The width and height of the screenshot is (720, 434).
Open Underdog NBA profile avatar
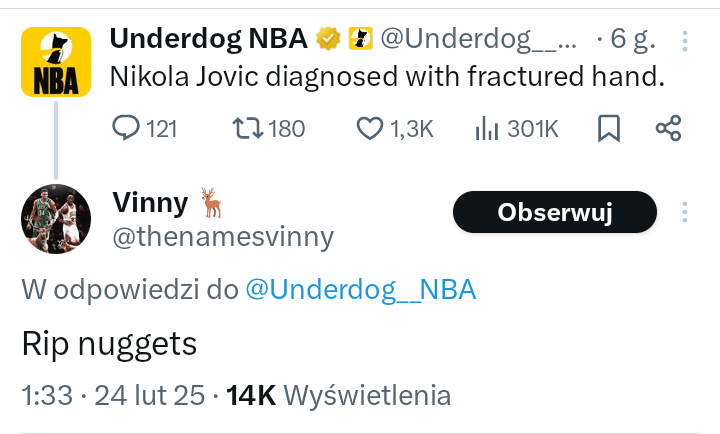[56, 62]
